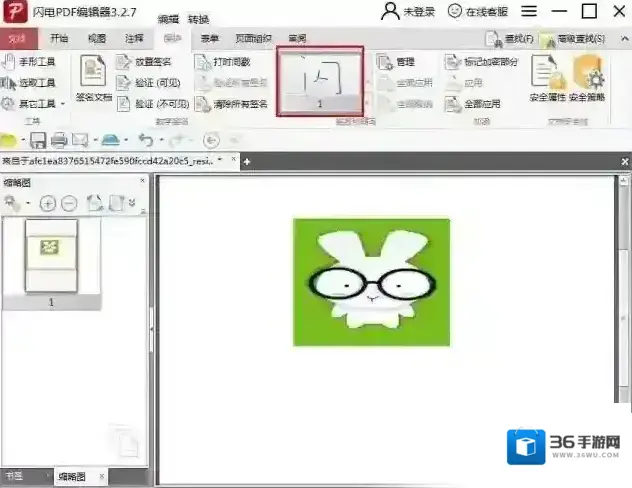Select the 选取工具 selection tool
The image size is (632, 488).
(x=30, y=82)
